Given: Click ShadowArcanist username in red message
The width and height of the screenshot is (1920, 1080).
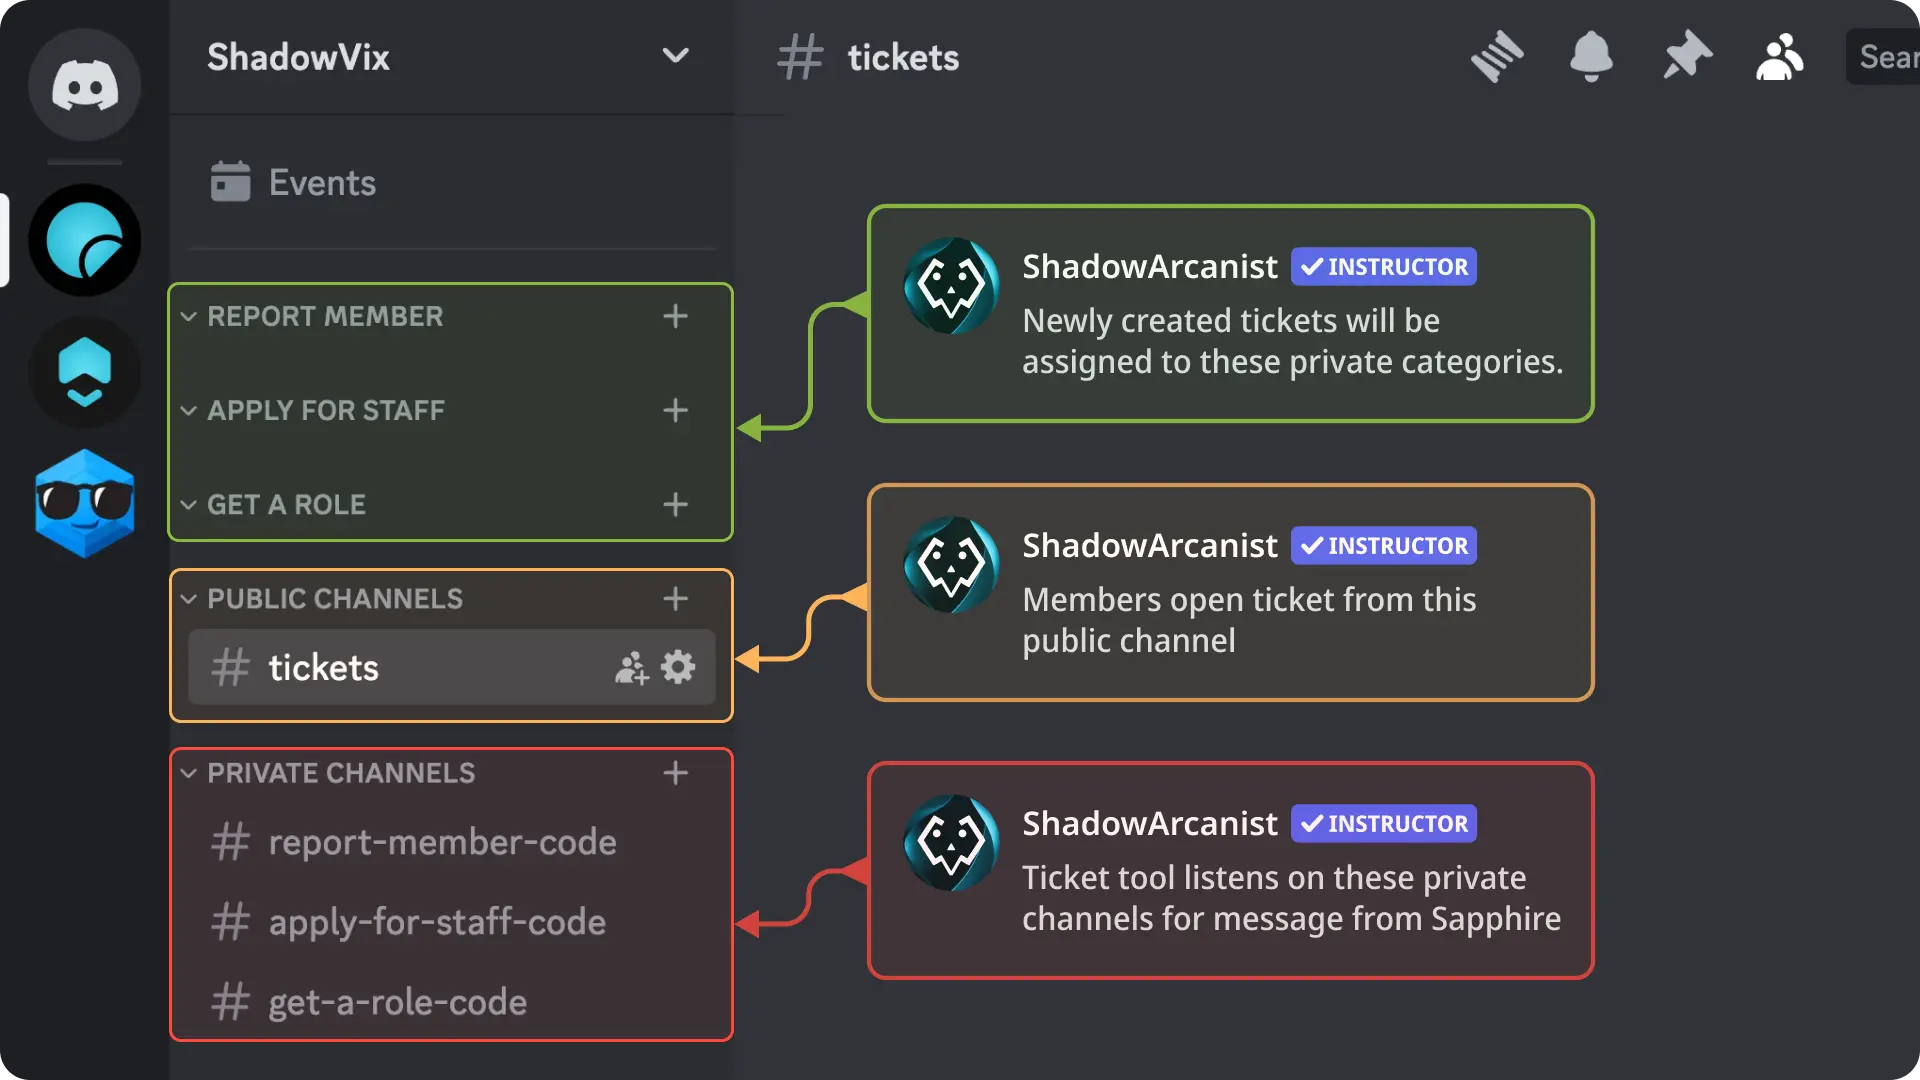Looking at the screenshot, I should [1150, 823].
